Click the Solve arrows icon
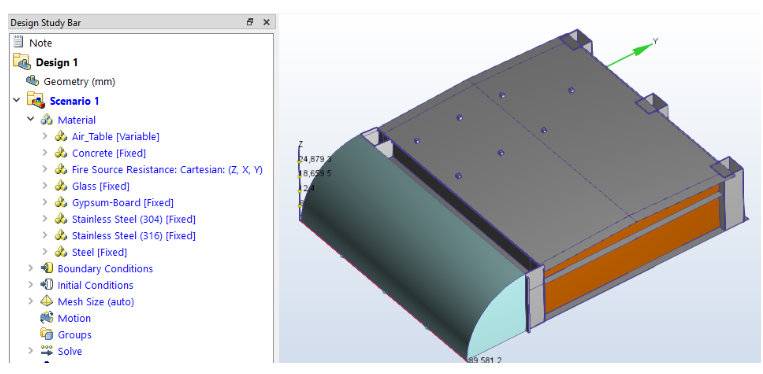 click(x=47, y=351)
